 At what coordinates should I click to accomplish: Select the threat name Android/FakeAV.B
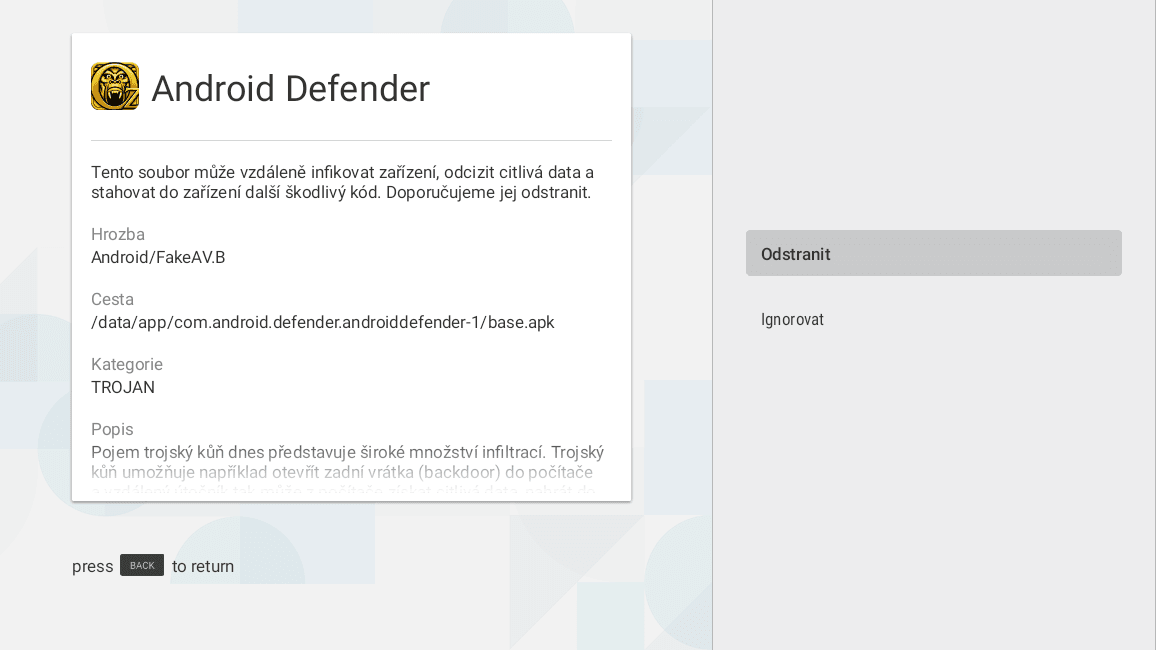[157, 257]
